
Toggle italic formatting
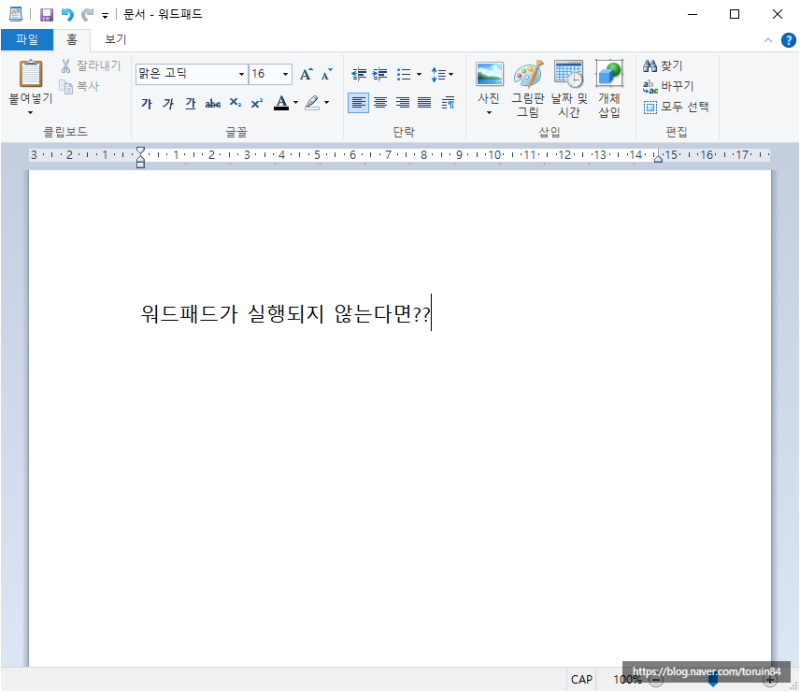click(x=167, y=103)
